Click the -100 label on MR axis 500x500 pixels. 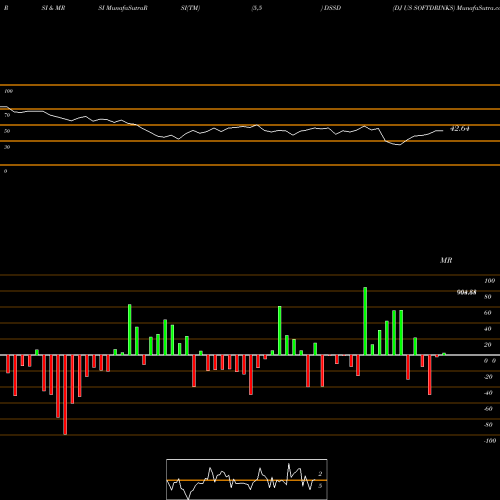point(490,441)
